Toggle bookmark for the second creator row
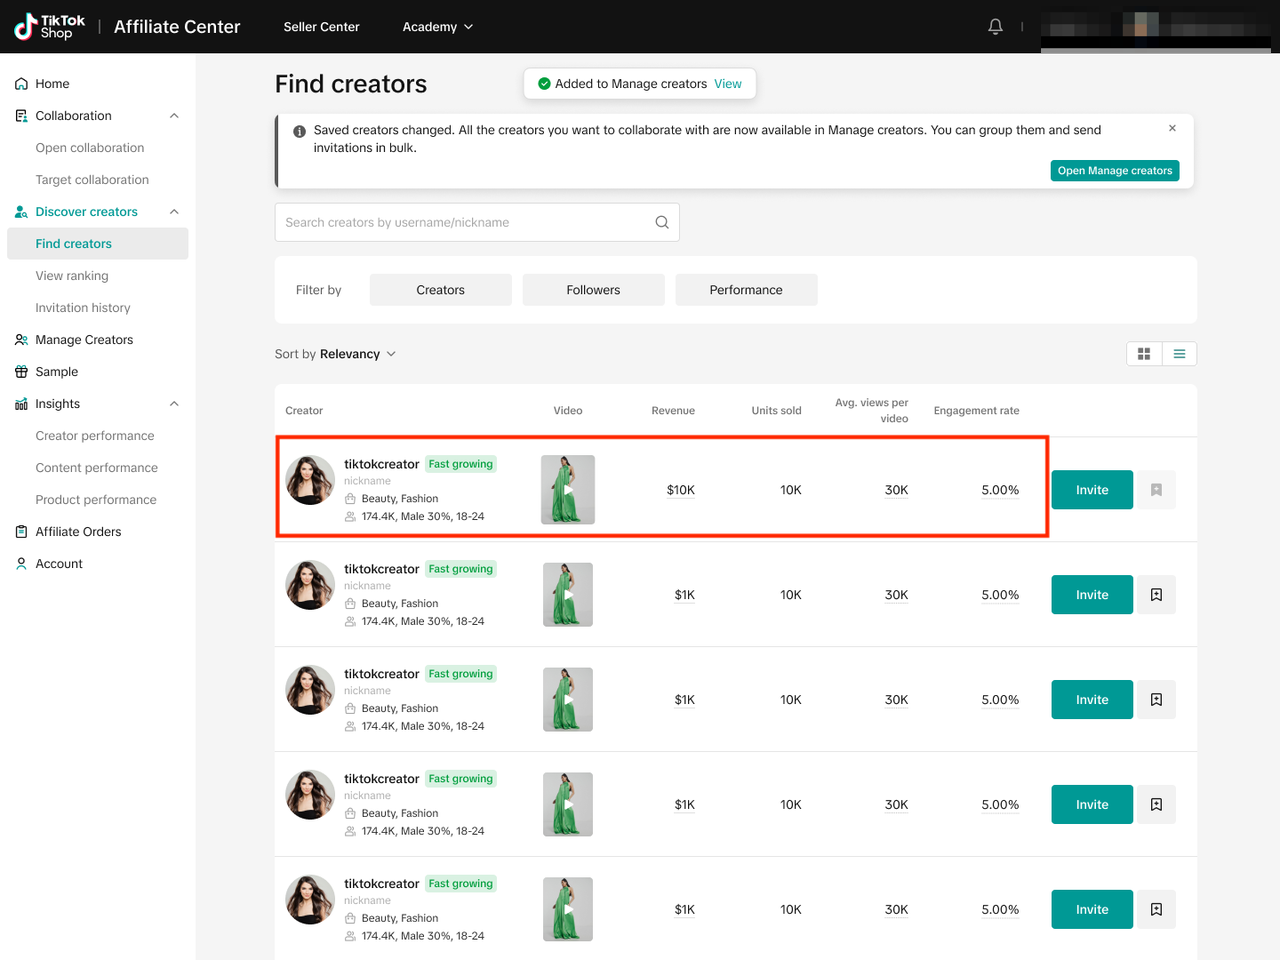This screenshot has height=960, width=1280. 1156,595
